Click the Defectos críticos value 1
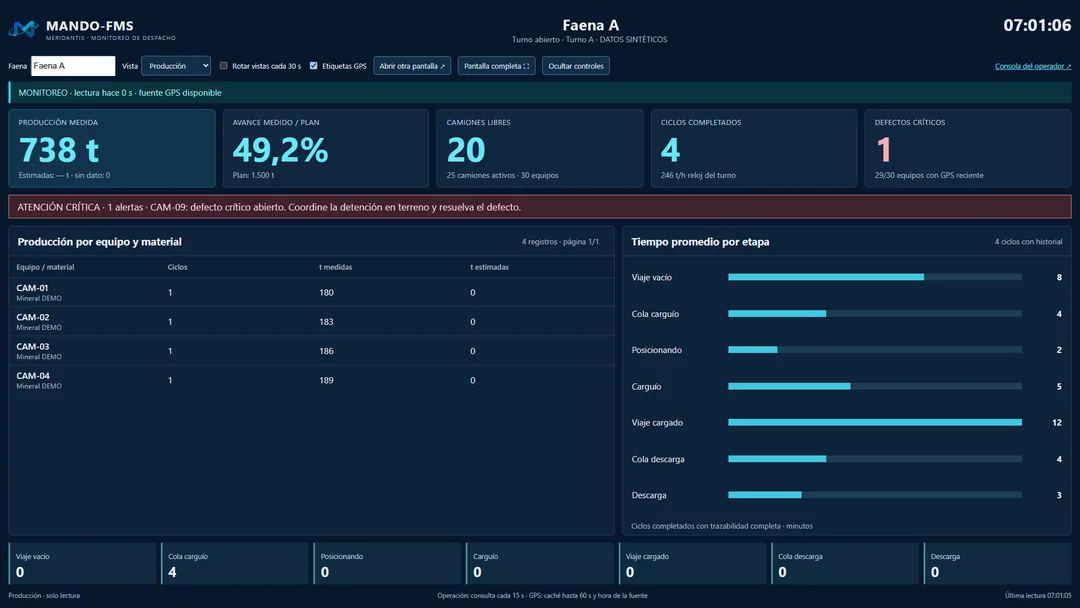Screen dimensions: 1080x608 pyautogui.click(x=884, y=149)
